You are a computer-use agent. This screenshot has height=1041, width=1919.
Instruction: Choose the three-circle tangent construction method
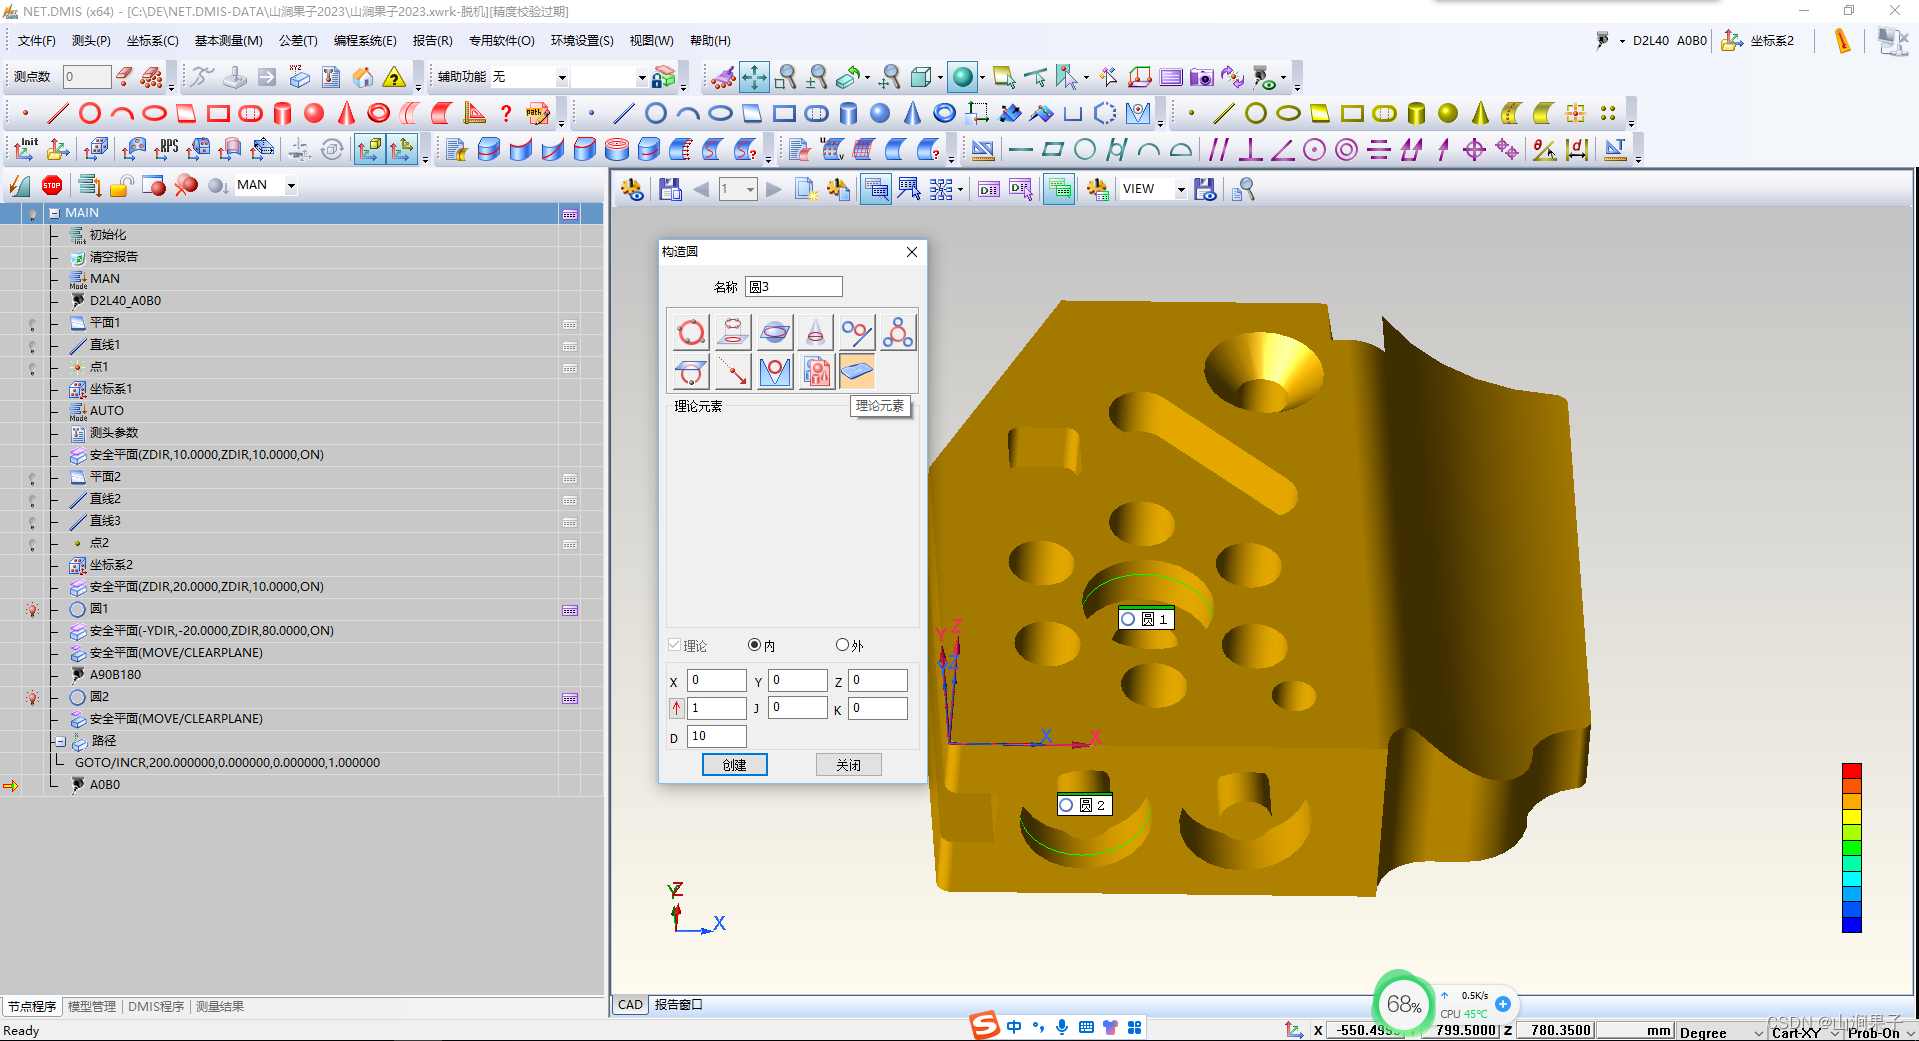coord(897,332)
